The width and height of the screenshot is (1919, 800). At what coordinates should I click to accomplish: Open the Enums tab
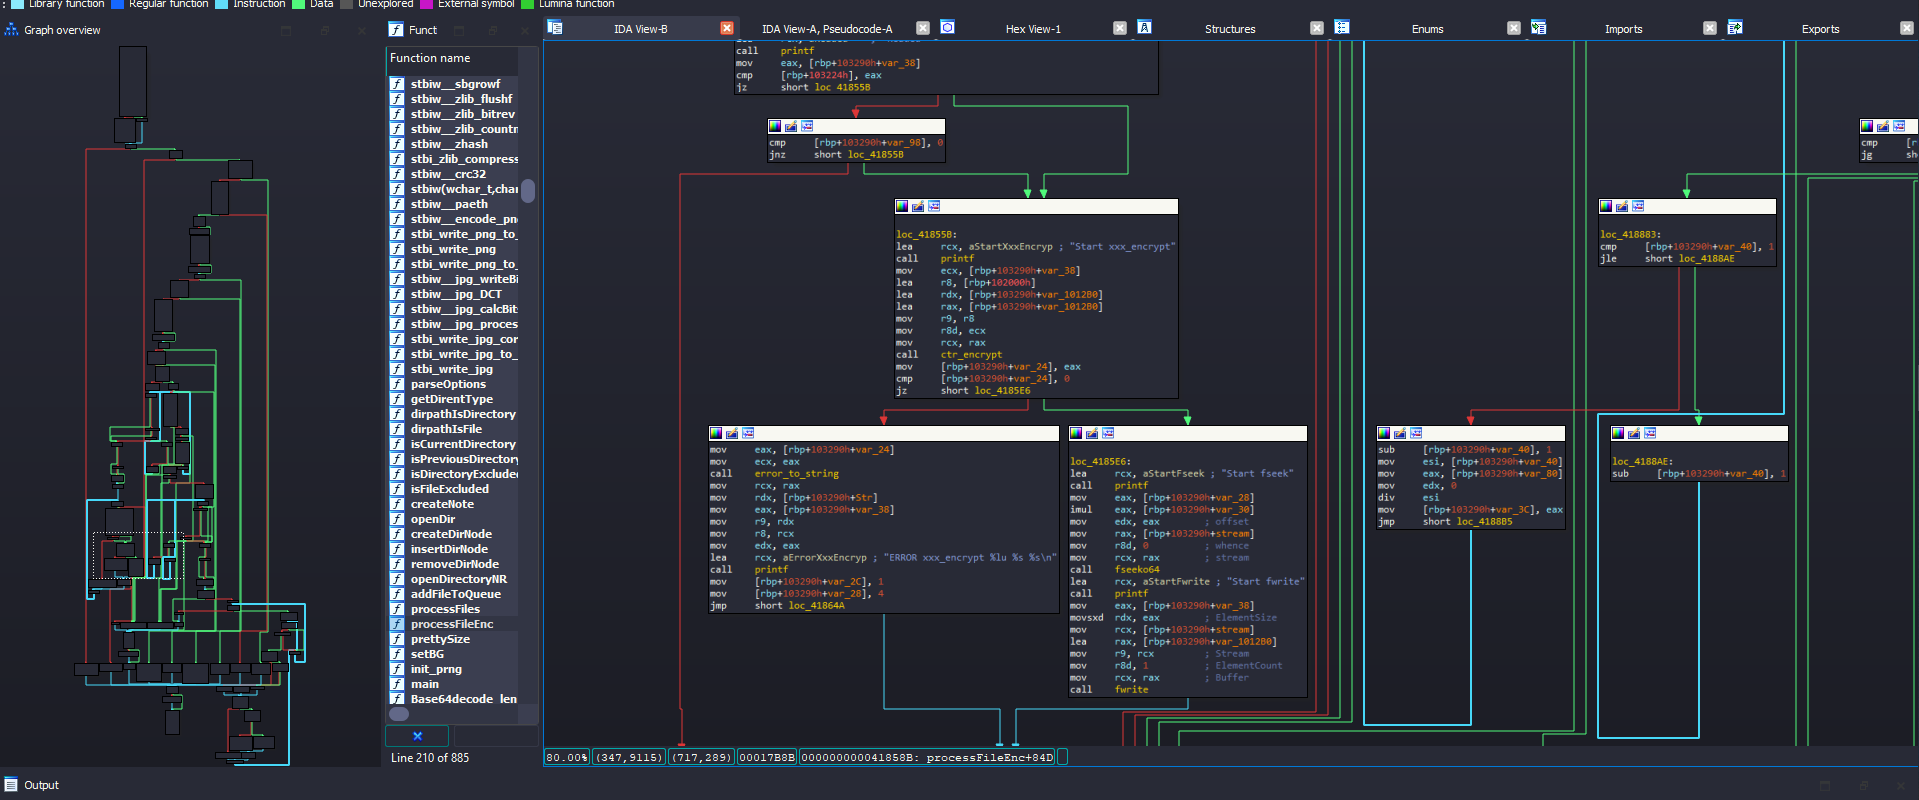point(1427,29)
